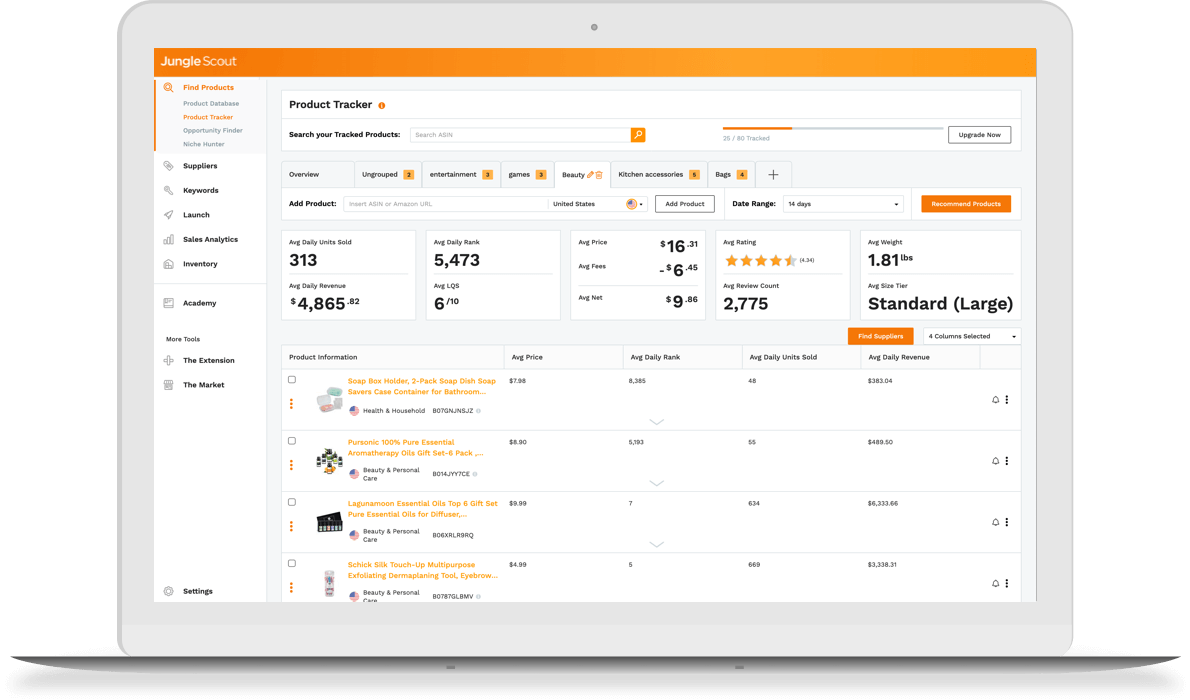The height and width of the screenshot is (700, 1190).
Task: Click bell alert icon for Soap Box Holder
Action: coord(996,399)
